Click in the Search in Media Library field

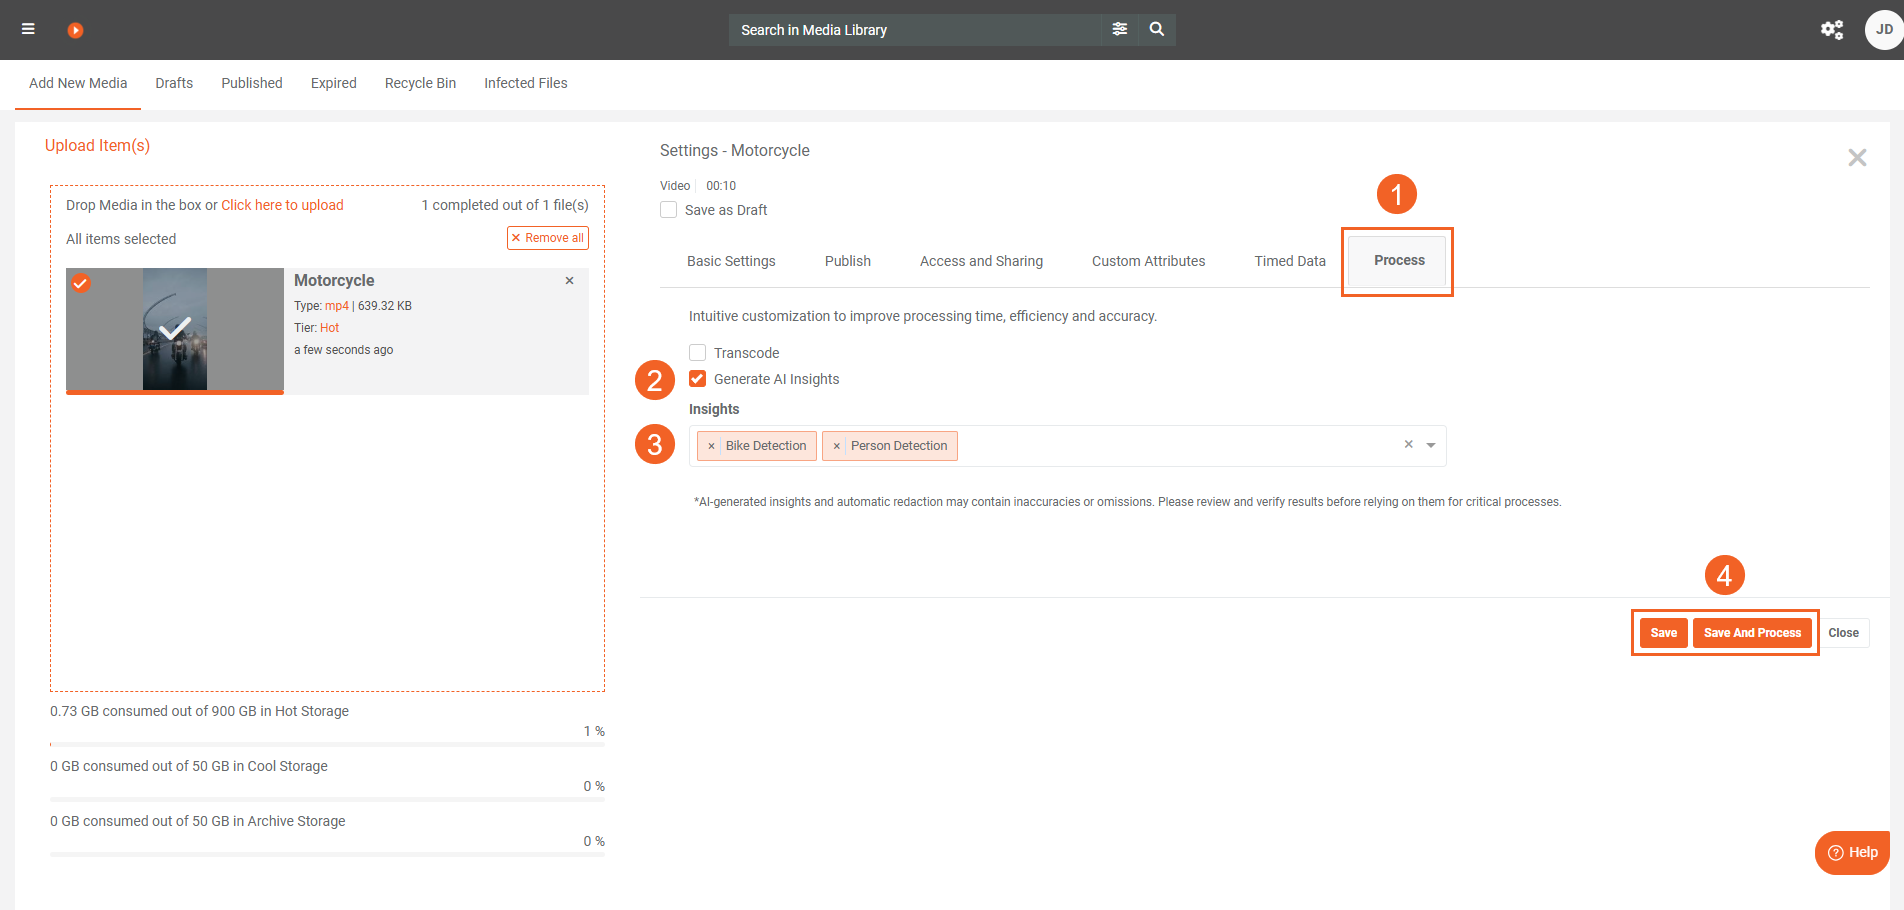coord(914,30)
